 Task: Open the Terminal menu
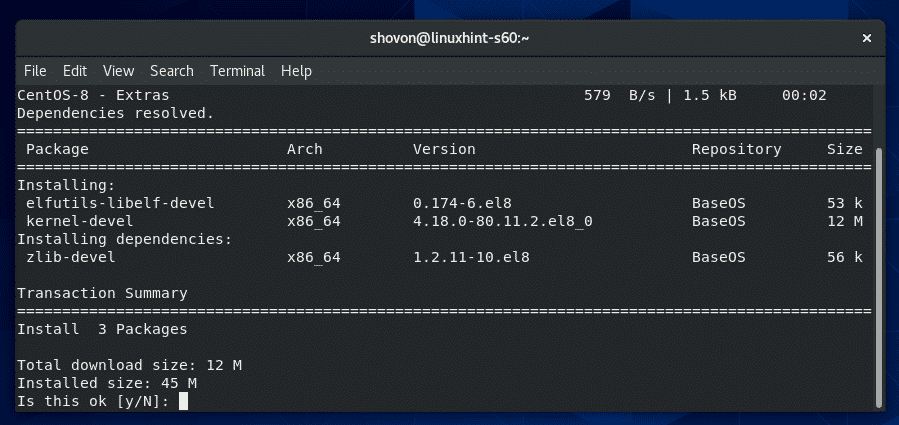[237, 71]
